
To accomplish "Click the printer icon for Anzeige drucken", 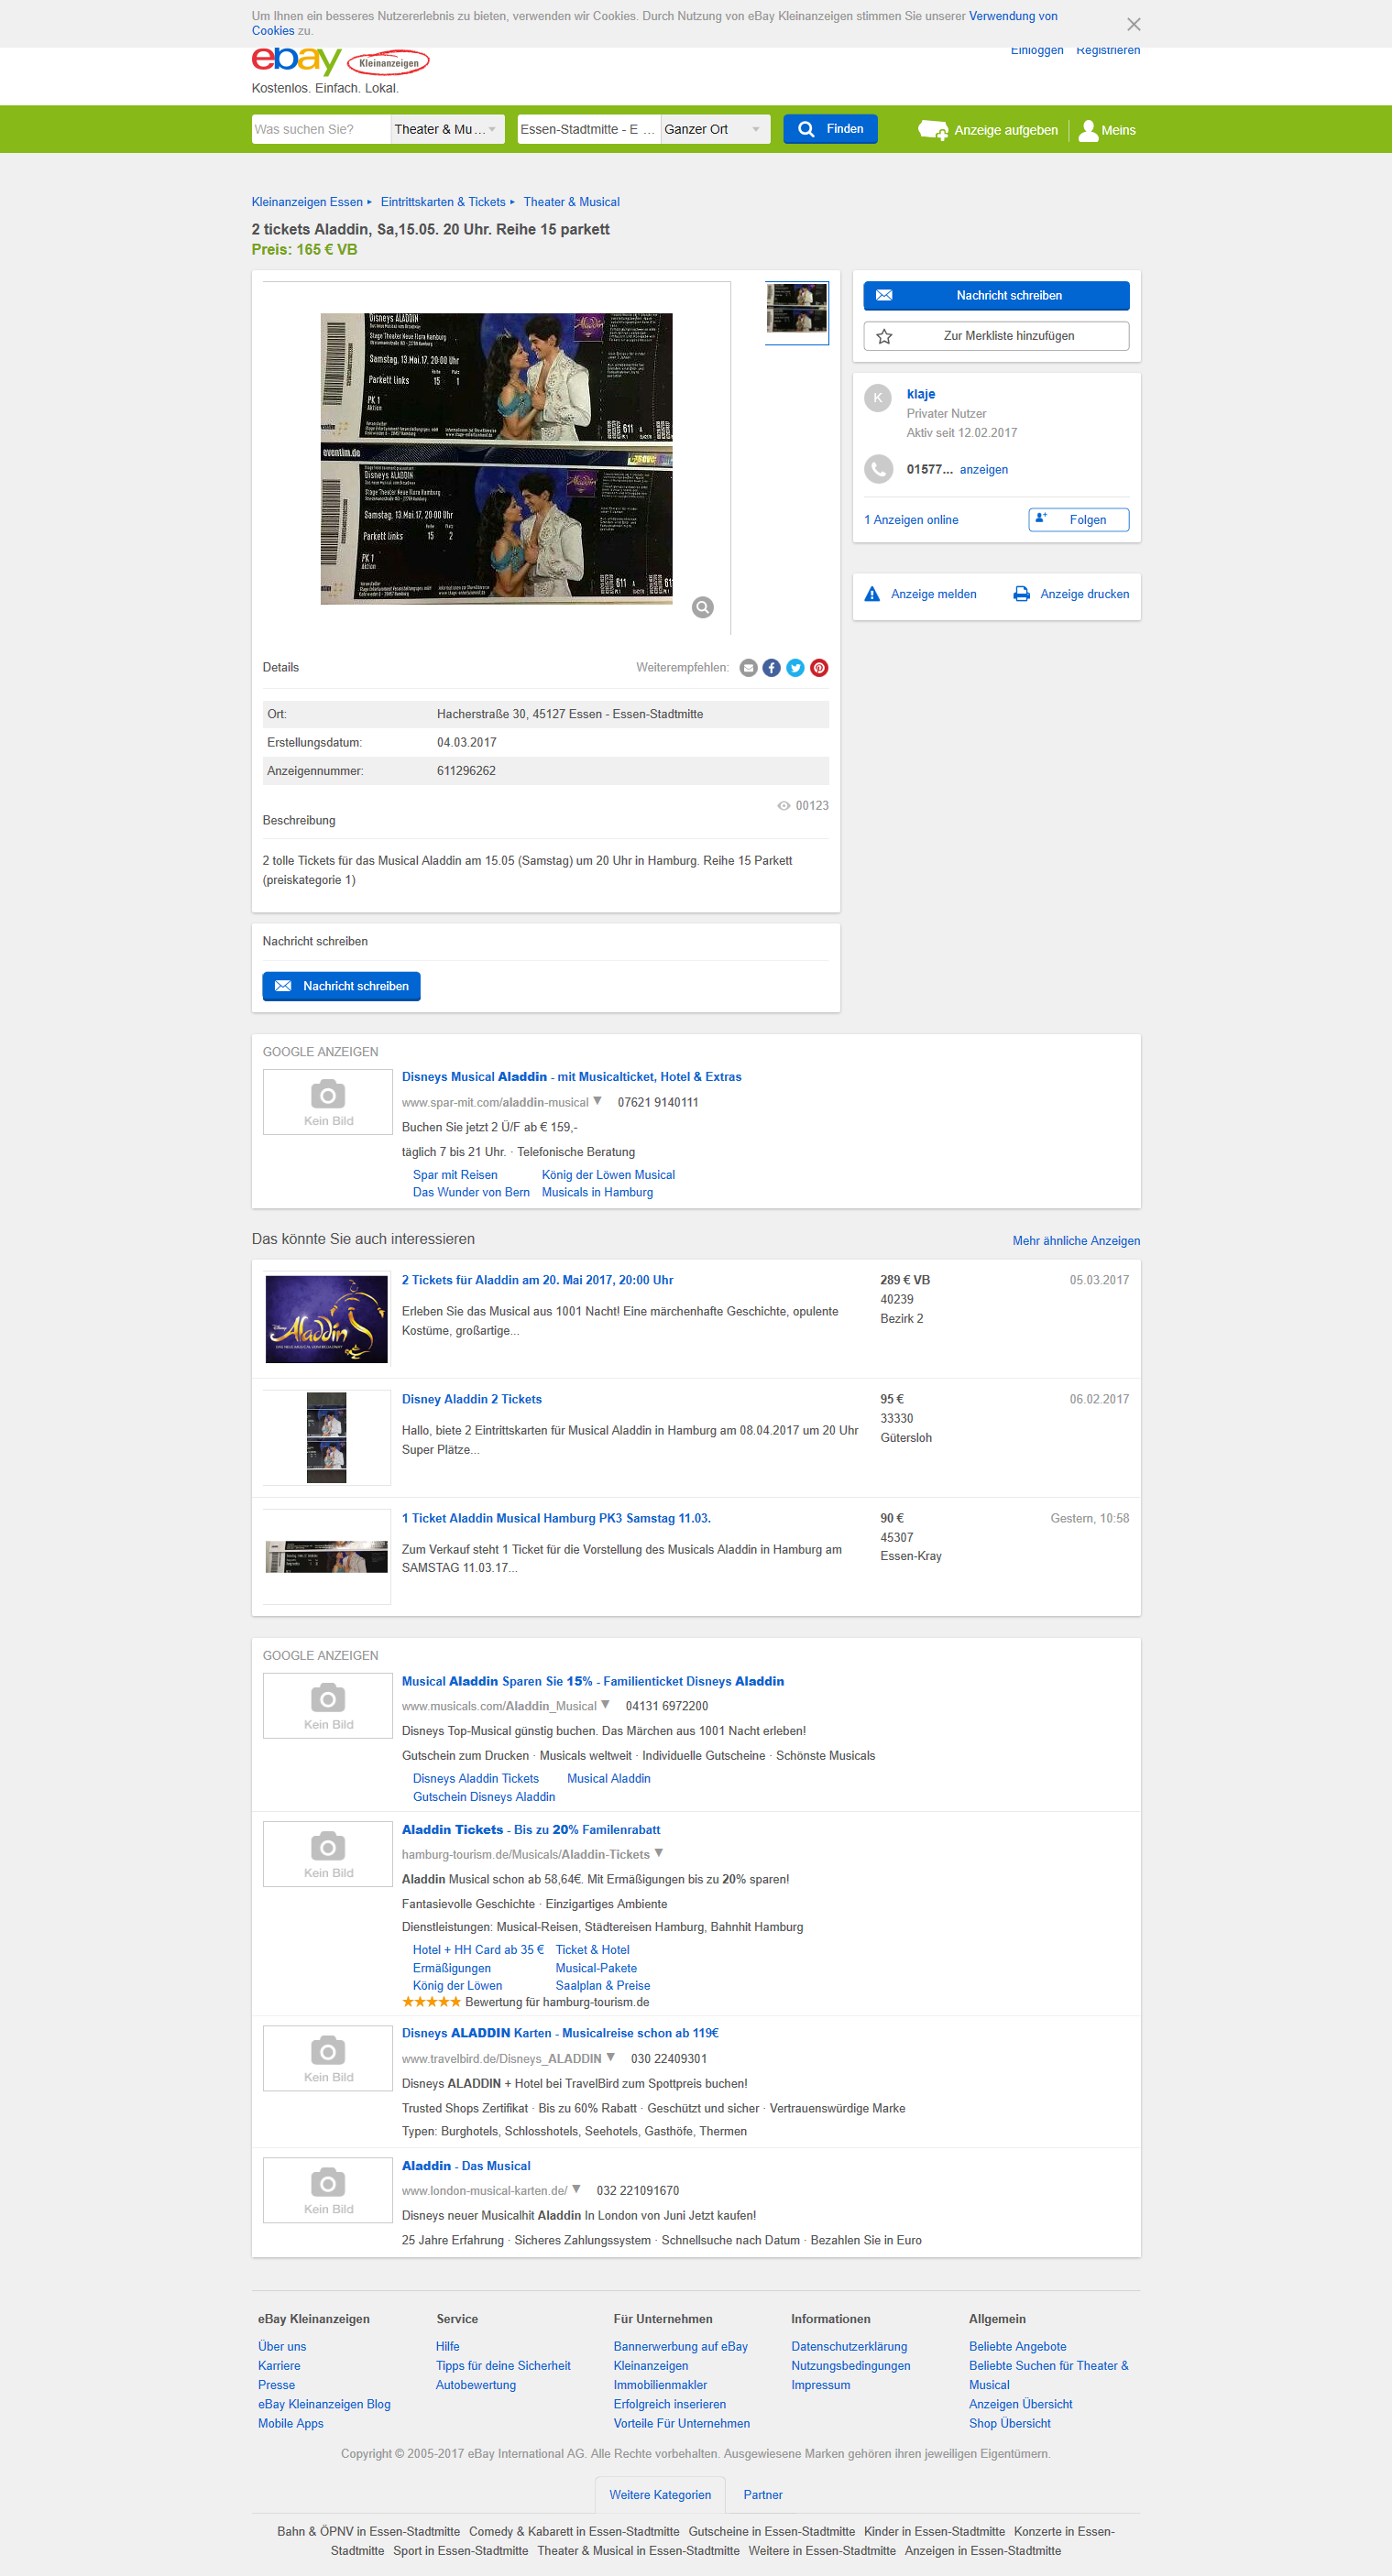I will (x=1021, y=594).
